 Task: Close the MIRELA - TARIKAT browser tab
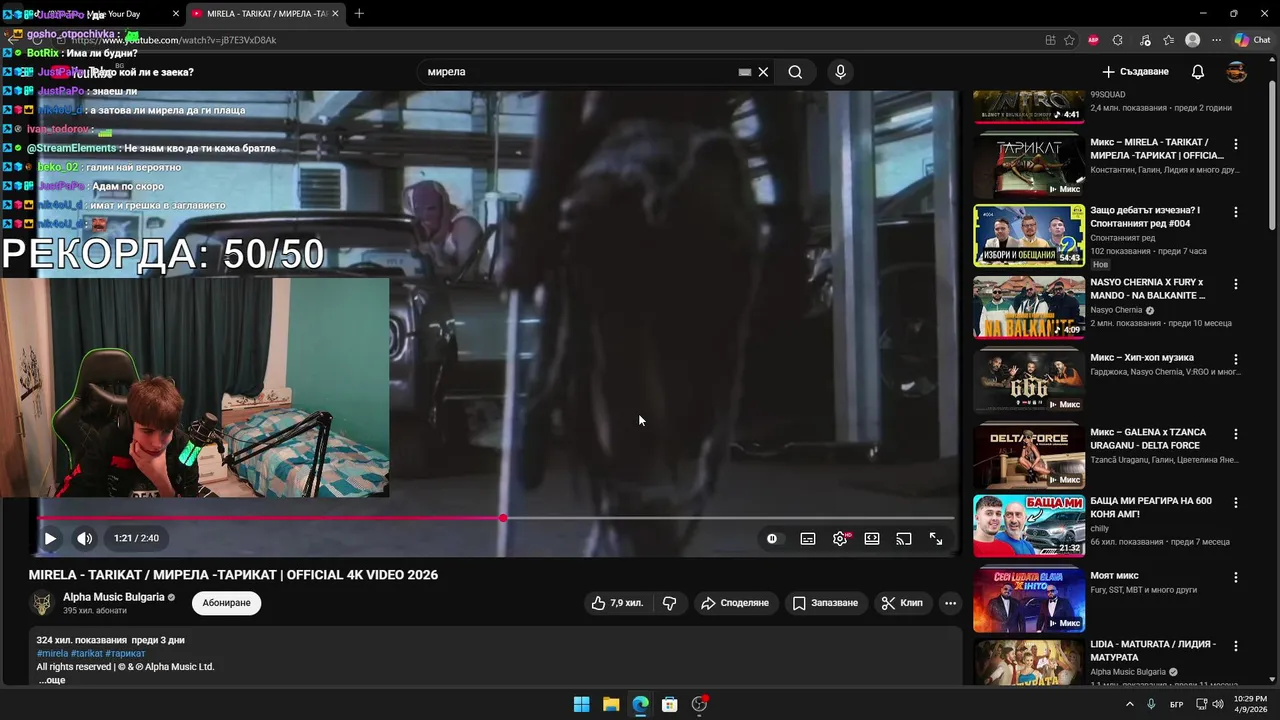point(335,14)
